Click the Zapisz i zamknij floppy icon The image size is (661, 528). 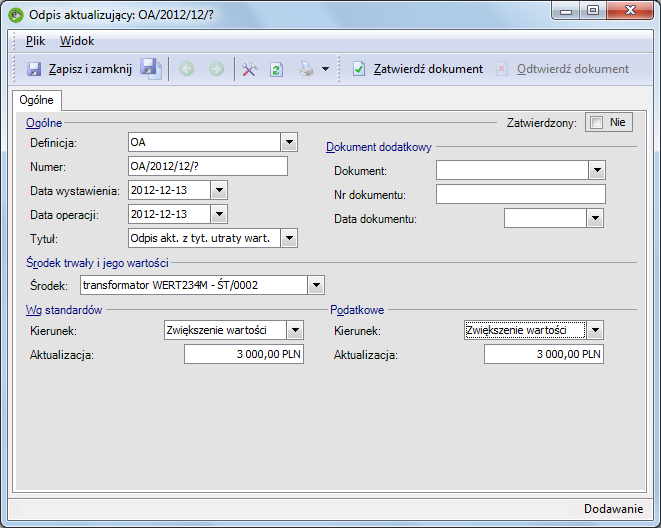click(x=34, y=69)
